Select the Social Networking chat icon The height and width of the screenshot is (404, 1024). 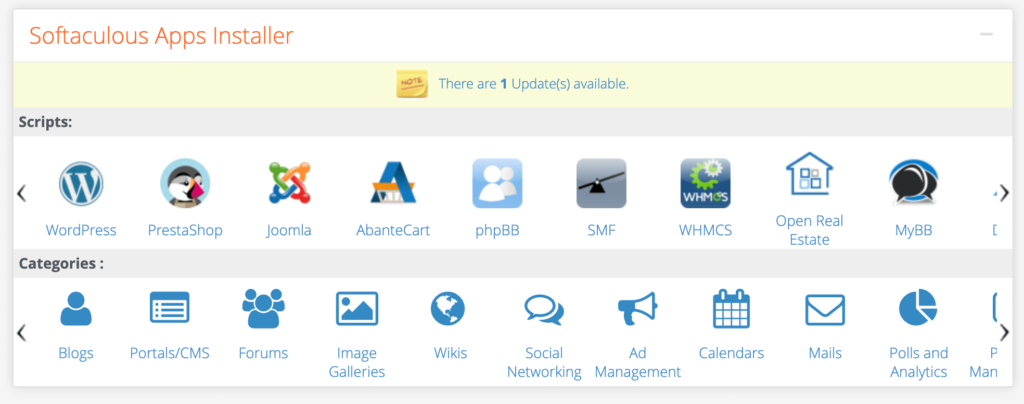(x=544, y=309)
